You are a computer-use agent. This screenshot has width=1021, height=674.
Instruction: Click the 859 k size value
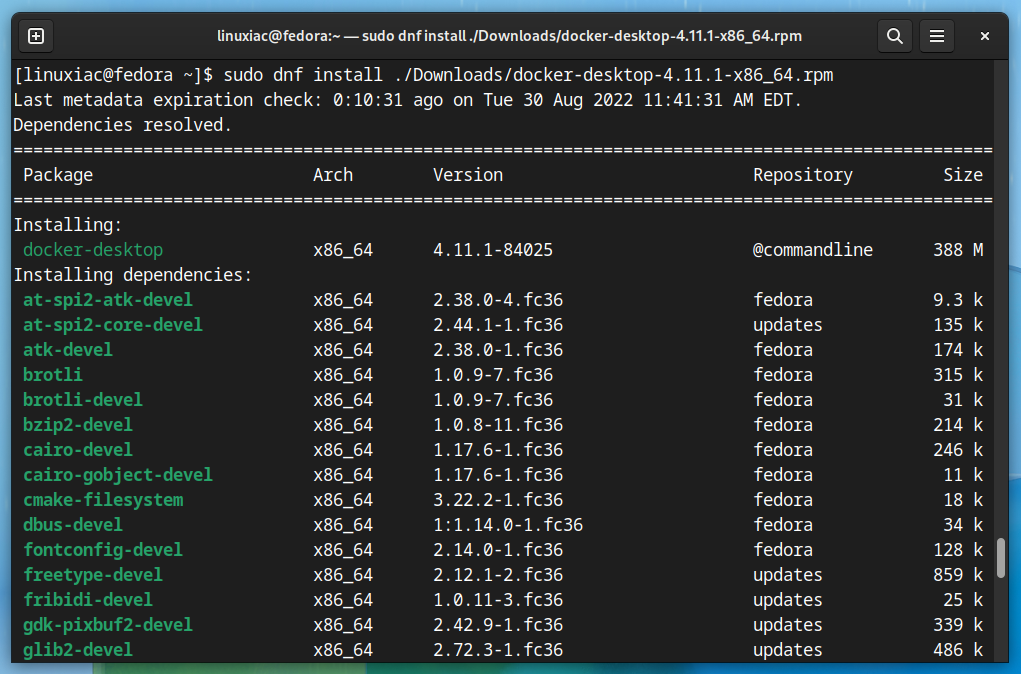958,575
